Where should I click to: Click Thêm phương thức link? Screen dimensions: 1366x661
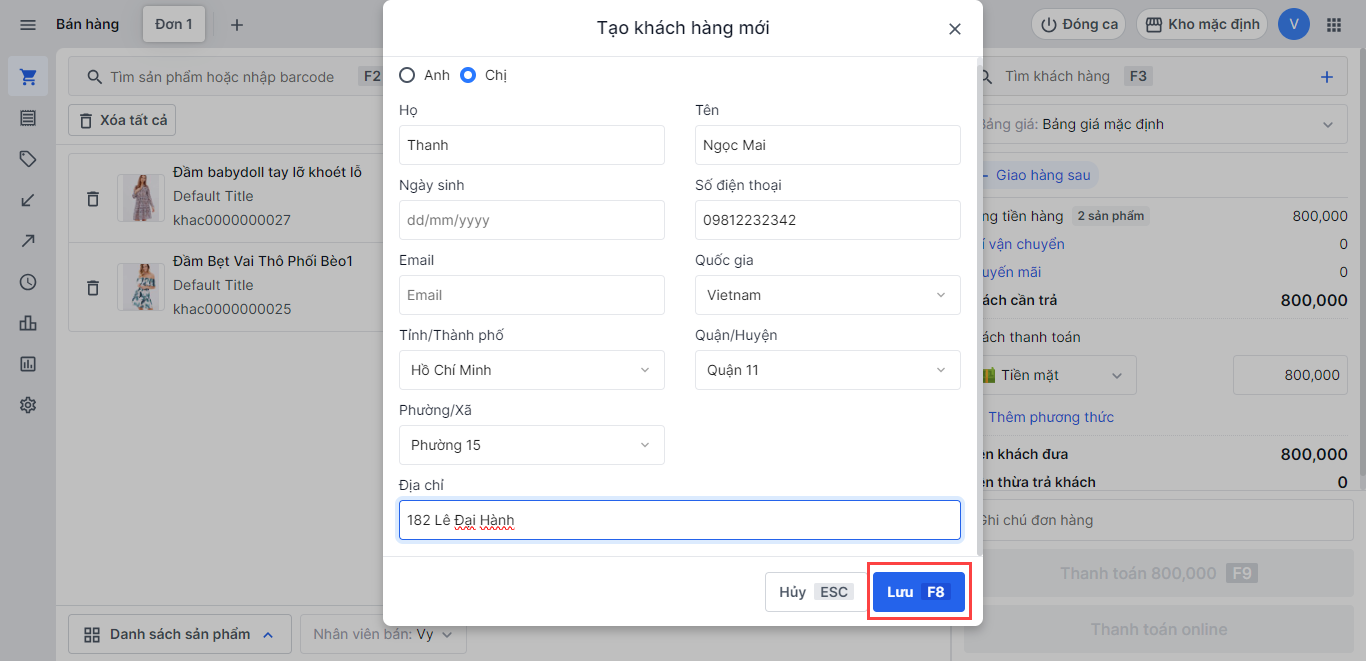pyautogui.click(x=1050, y=417)
